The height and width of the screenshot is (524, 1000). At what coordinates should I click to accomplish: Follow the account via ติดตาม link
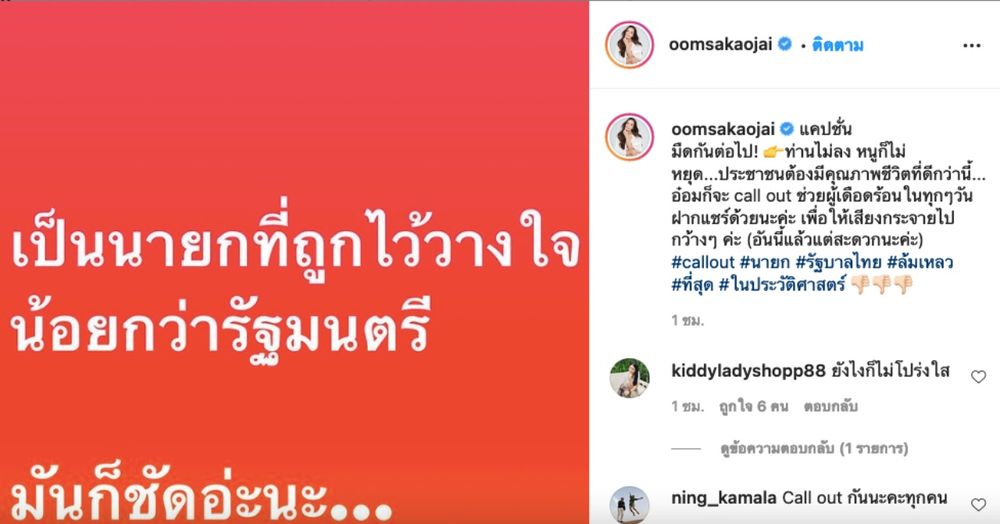click(837, 45)
